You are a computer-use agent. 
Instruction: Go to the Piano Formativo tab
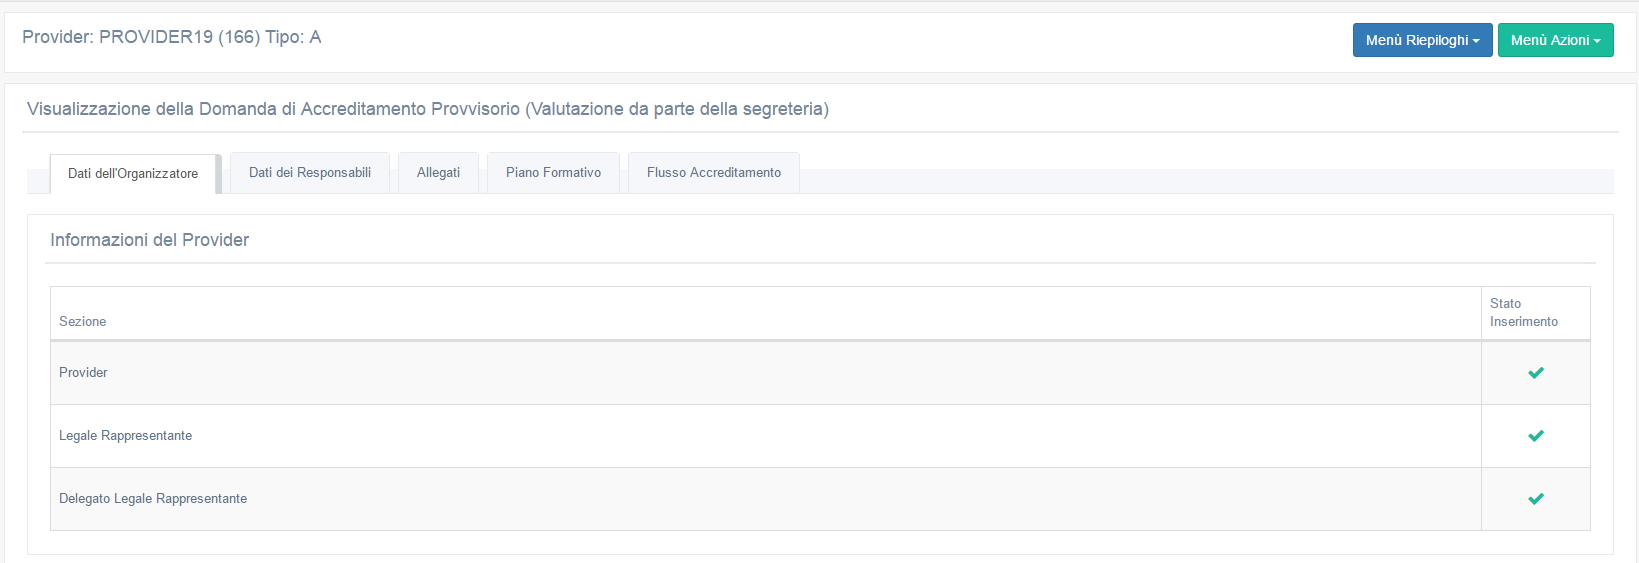pyautogui.click(x=553, y=173)
